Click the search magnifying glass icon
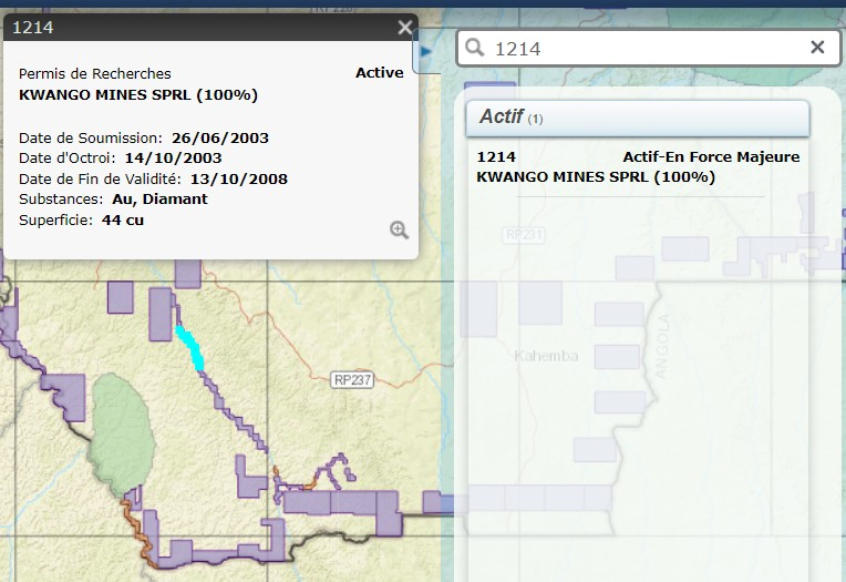 tap(475, 48)
